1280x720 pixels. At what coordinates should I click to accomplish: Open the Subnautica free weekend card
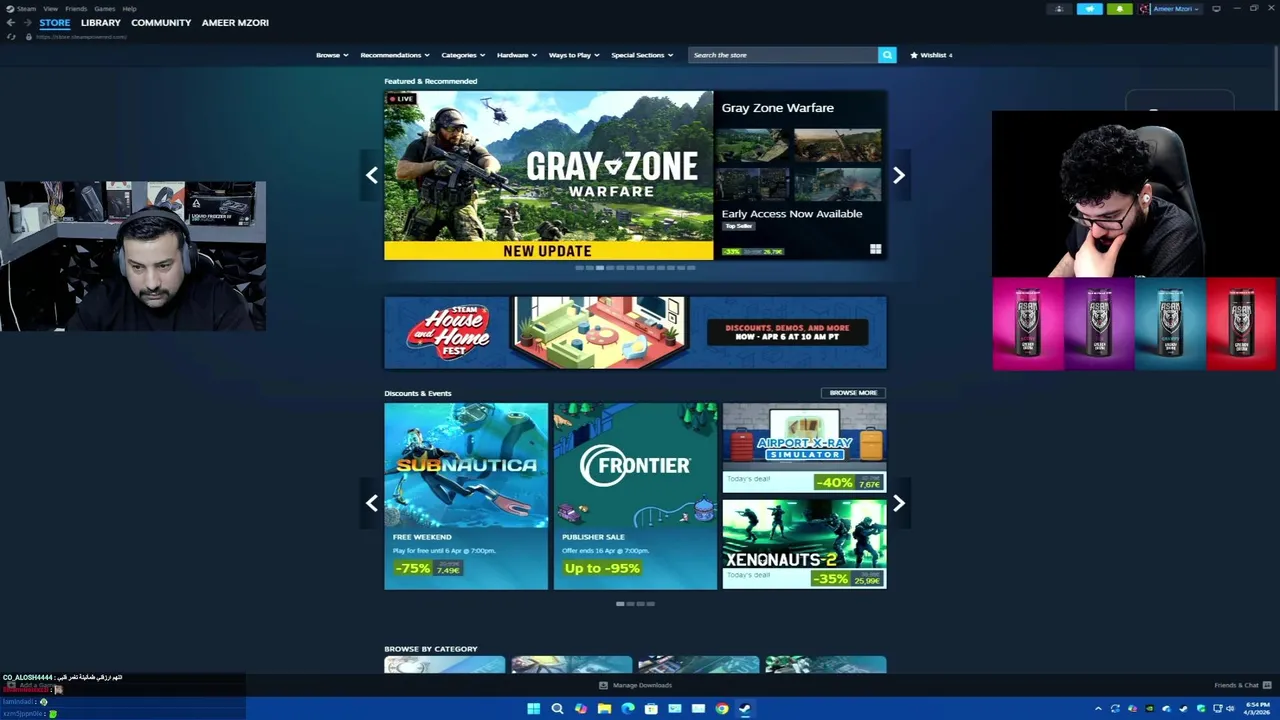pos(466,496)
